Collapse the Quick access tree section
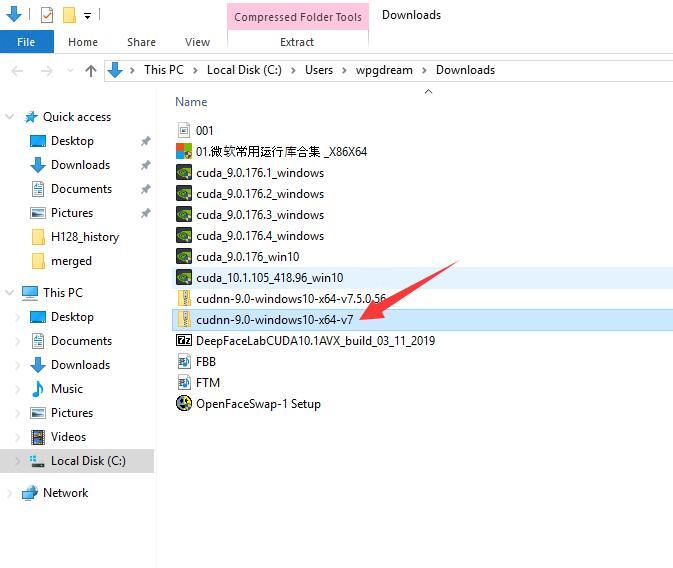Screen dimensions: 673x568 click(11, 117)
